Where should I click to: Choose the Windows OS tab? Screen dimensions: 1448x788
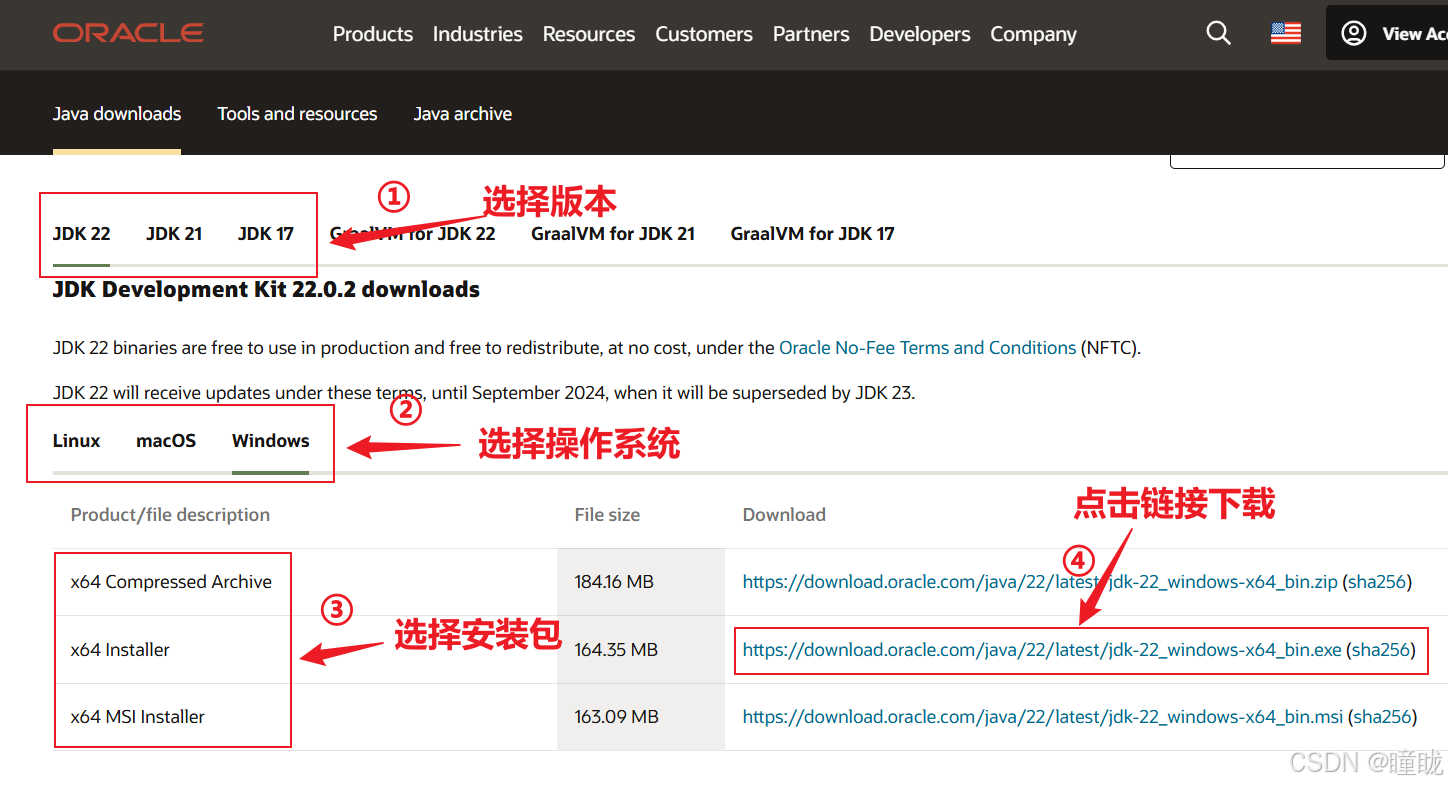[271, 441]
